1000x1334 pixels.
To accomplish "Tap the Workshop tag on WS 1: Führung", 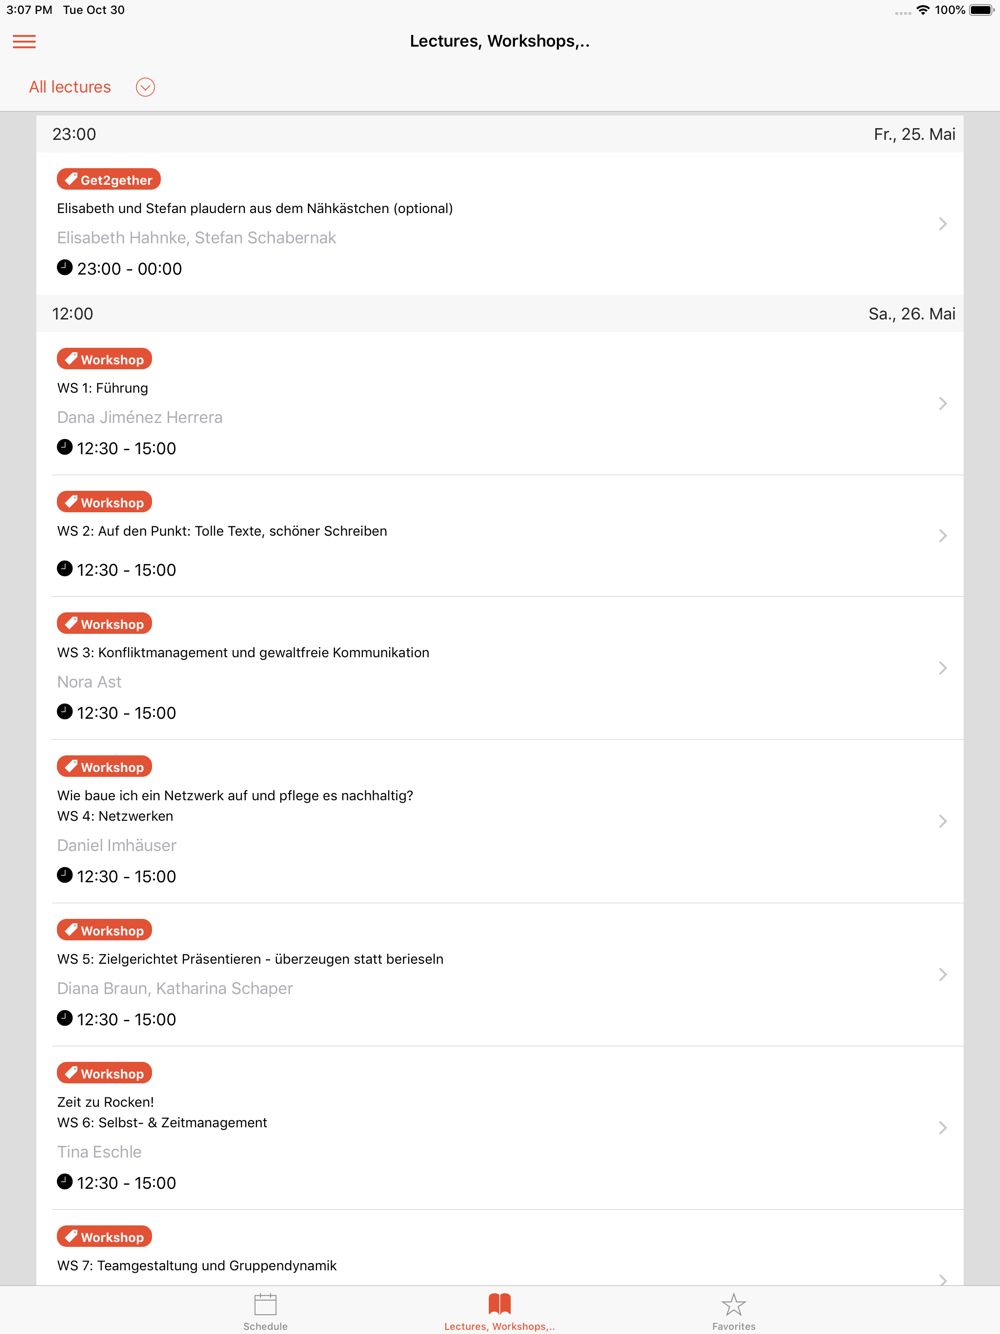I will click(x=104, y=359).
